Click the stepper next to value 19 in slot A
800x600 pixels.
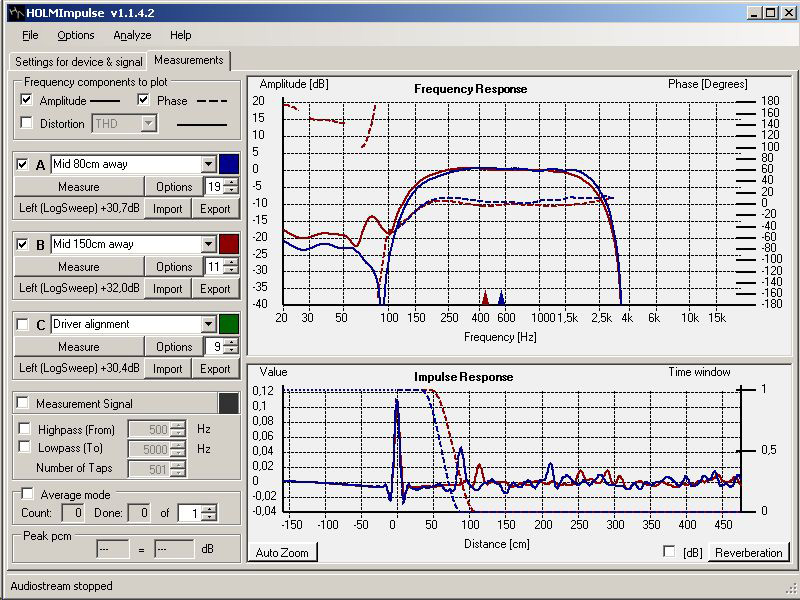pyautogui.click(x=231, y=187)
